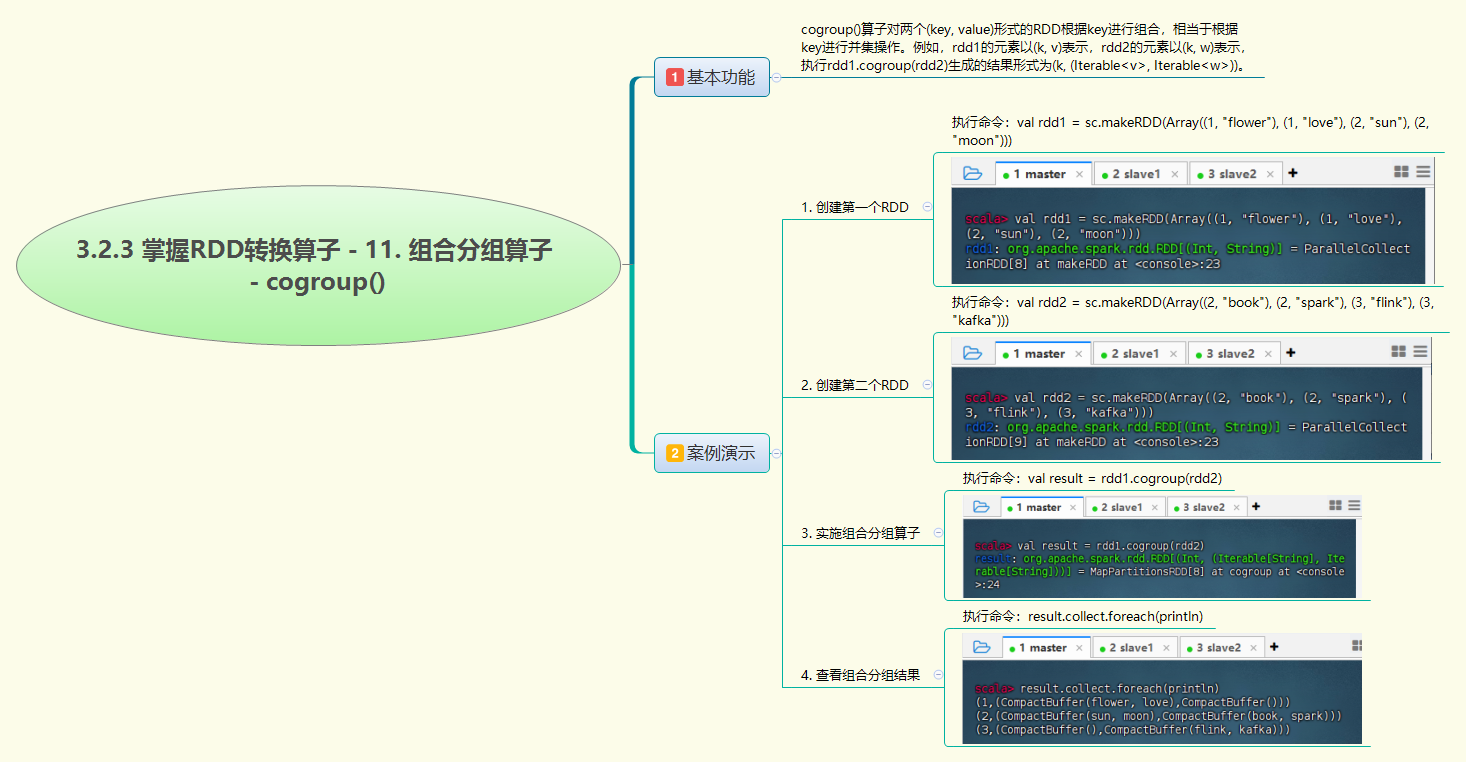Collapse the 1. 创建第一个RDD subtopic

pos(927,207)
